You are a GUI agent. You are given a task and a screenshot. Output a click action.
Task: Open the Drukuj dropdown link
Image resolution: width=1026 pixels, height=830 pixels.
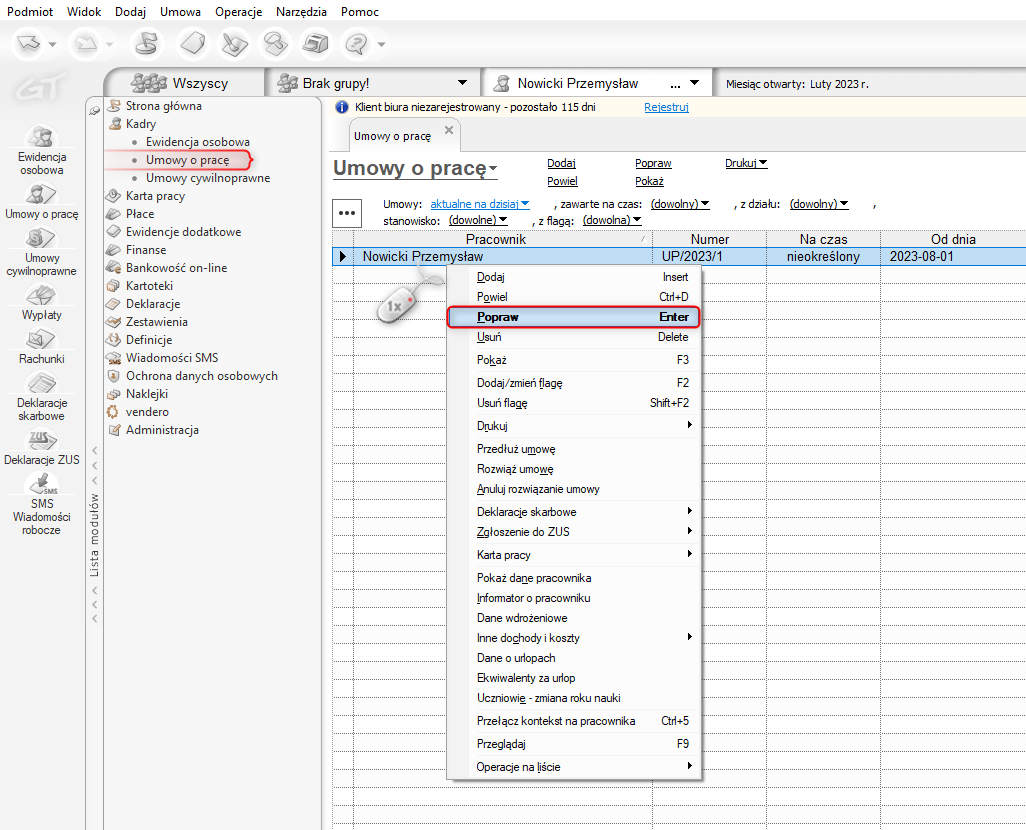pos(745,163)
